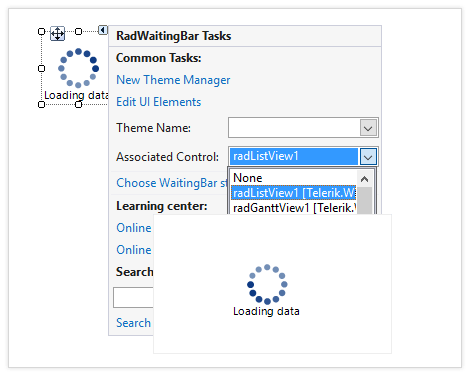Click the bottom-left resize handle of control

tap(41, 105)
